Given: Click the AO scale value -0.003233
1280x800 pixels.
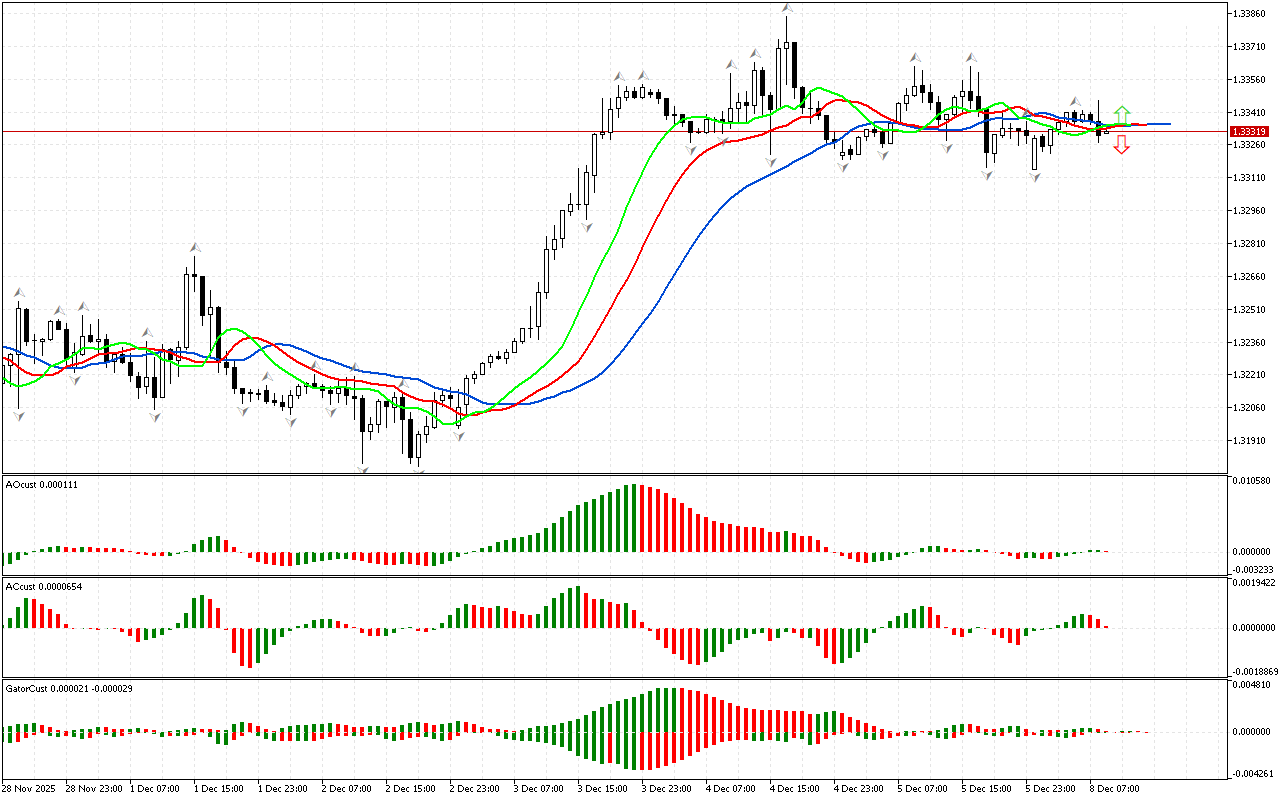Looking at the screenshot, I should 1252,568.
